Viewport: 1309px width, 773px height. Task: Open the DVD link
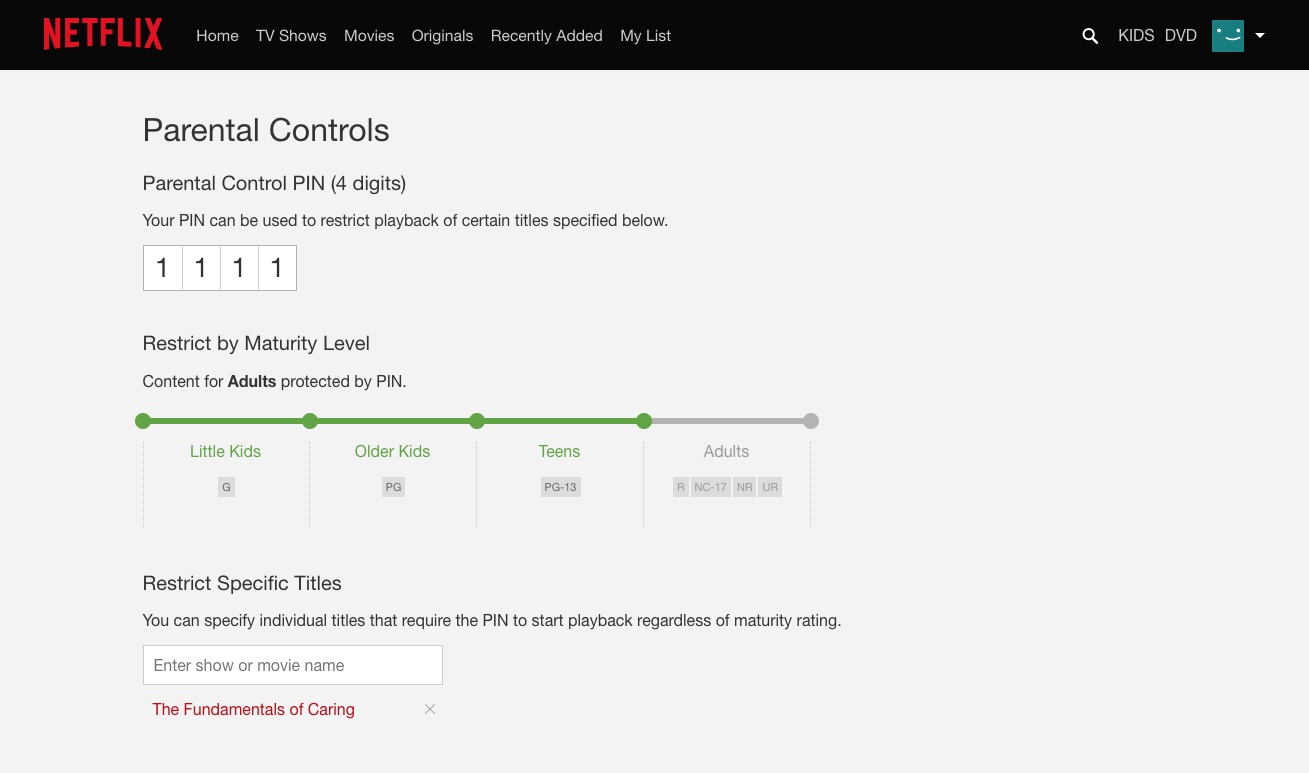click(x=1181, y=36)
